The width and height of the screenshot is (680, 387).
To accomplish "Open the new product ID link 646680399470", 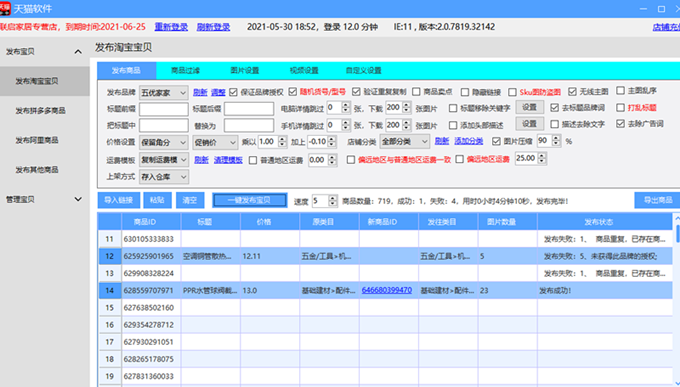I will click(387, 290).
